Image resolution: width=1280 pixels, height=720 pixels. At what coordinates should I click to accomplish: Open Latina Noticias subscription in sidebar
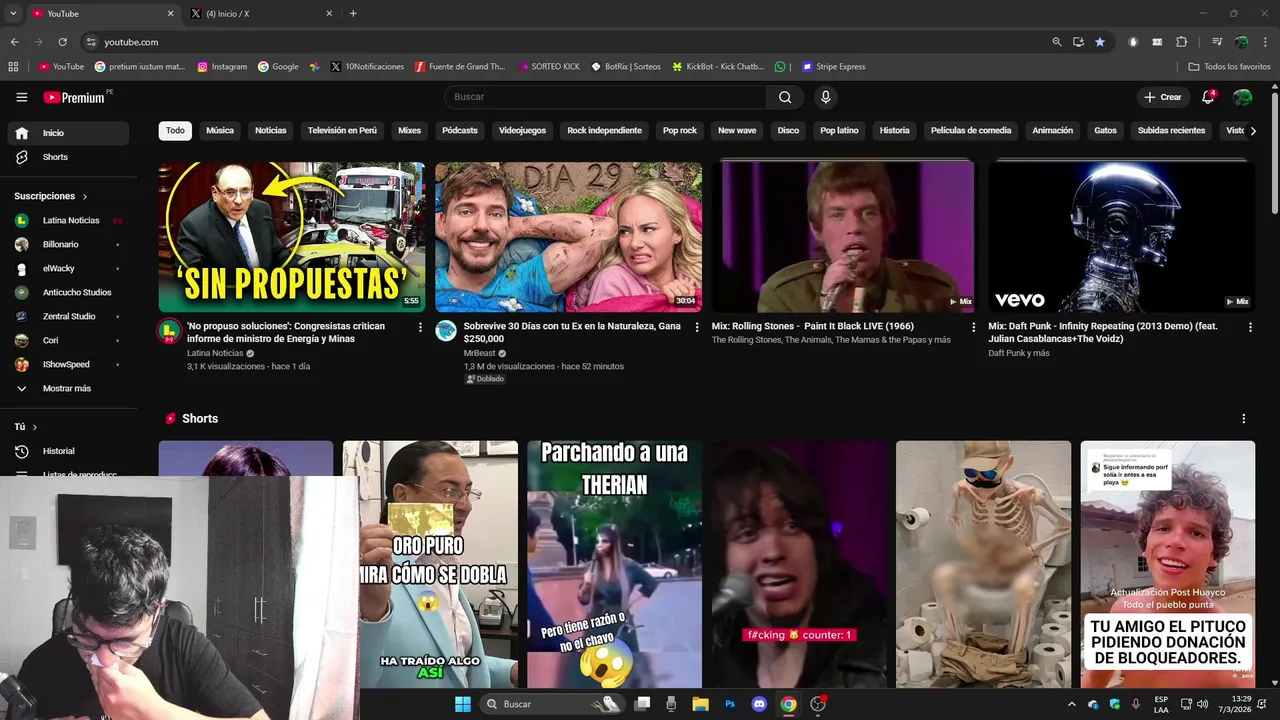[x=68, y=220]
